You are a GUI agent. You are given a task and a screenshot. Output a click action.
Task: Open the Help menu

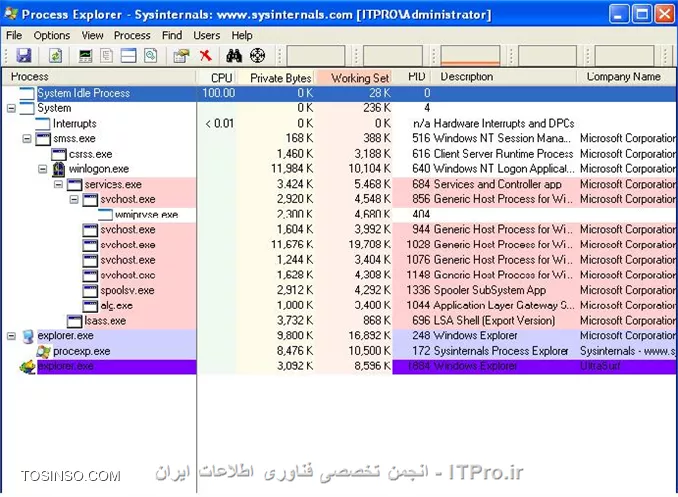click(242, 35)
